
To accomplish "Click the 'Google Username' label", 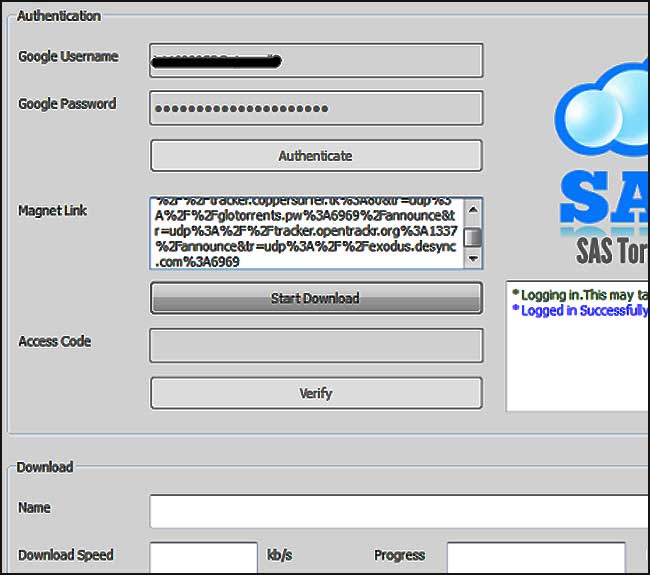I will pyautogui.click(x=68, y=56).
